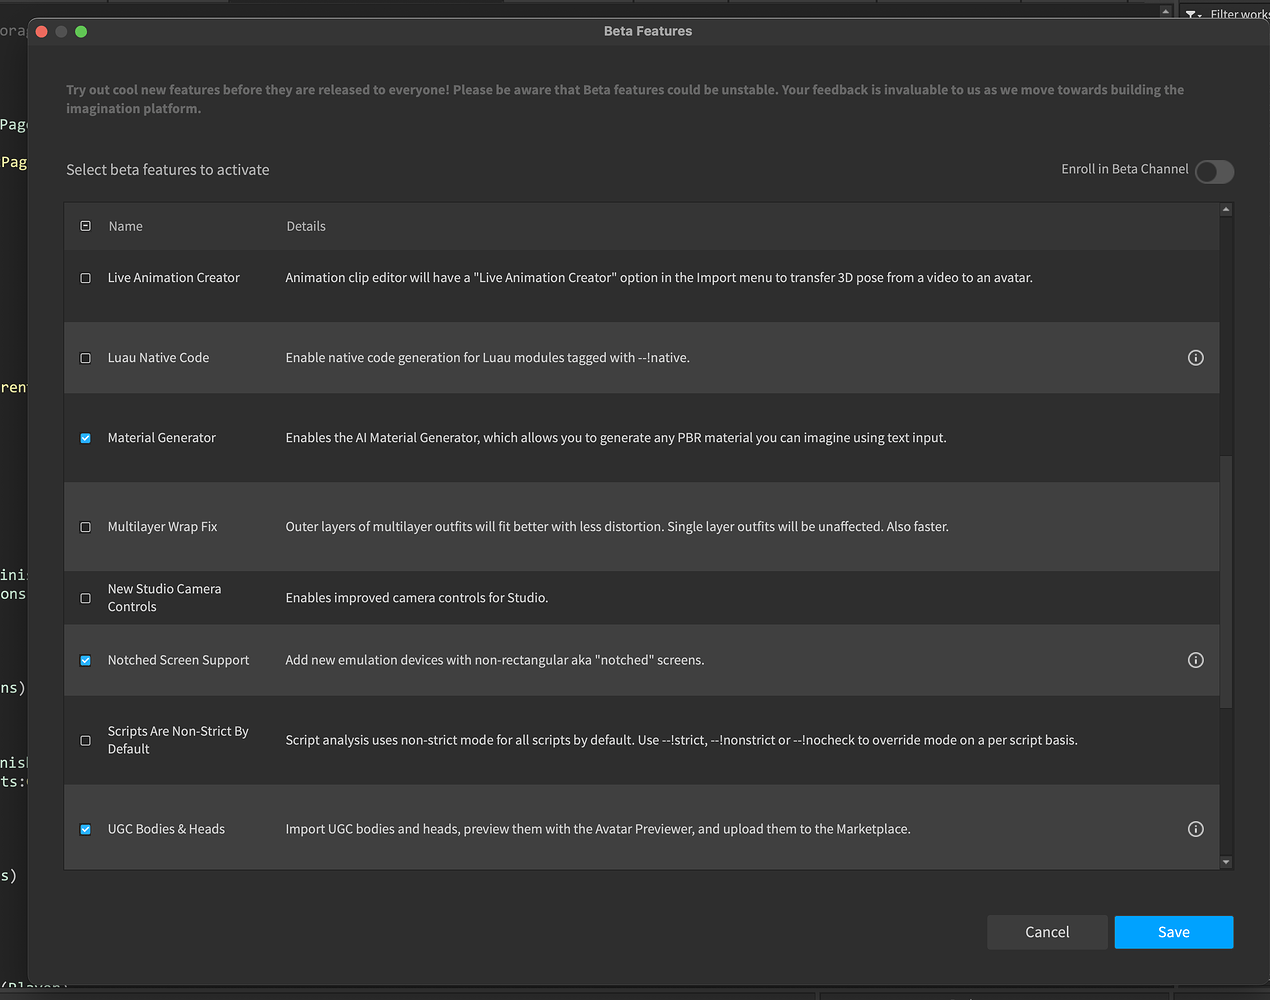
Task: View info about UGC Bodies & Heads feature
Action: [1196, 829]
